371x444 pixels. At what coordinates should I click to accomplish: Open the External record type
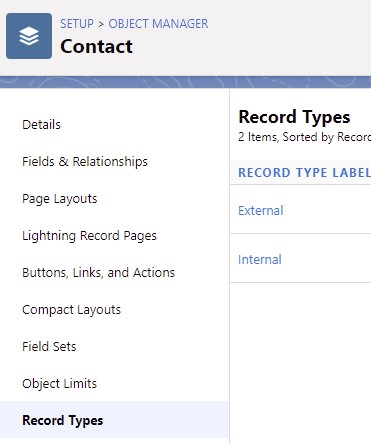261,211
